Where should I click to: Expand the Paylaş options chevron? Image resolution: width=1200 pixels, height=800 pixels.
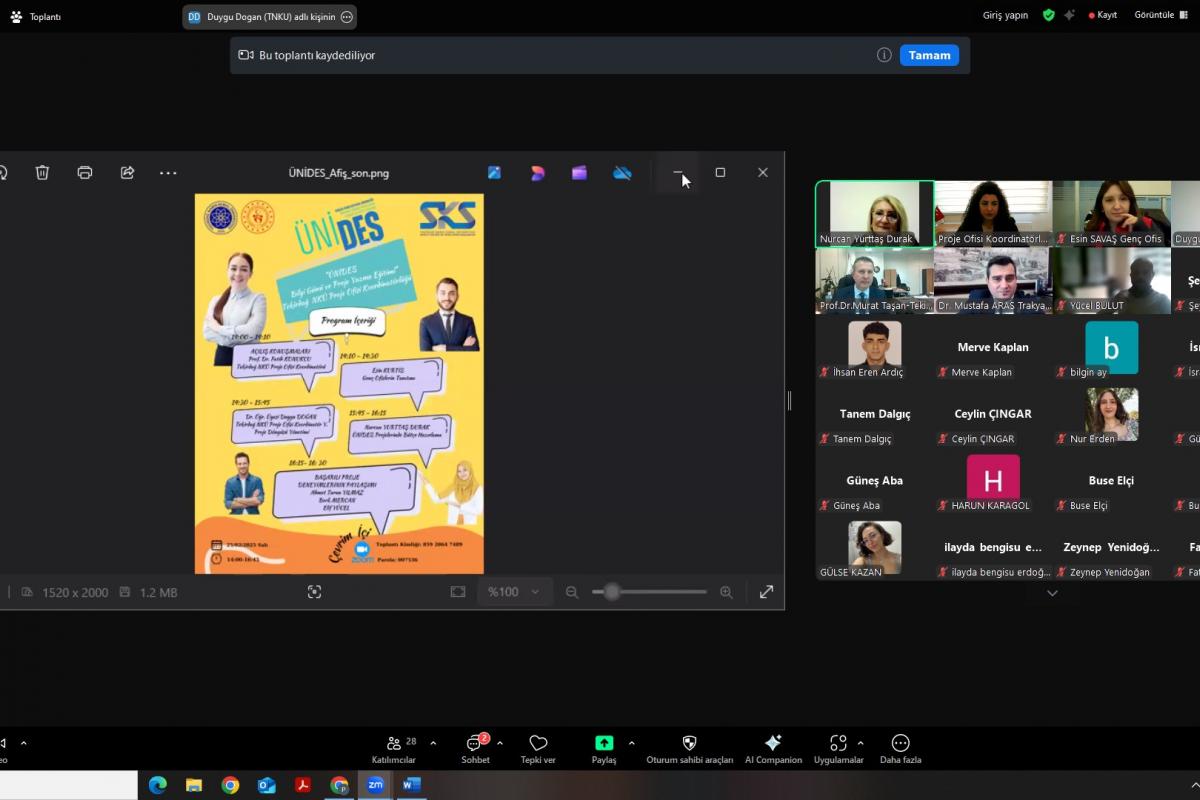click(631, 743)
